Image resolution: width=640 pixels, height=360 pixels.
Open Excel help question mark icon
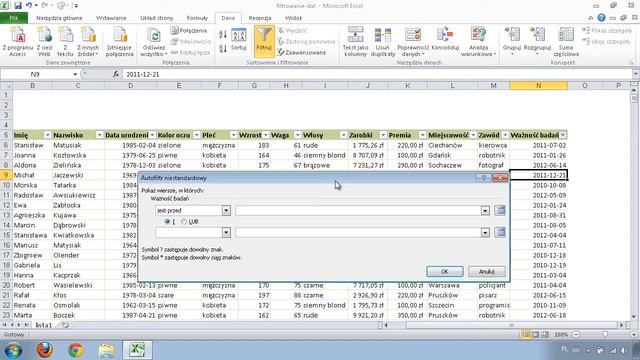click(x=601, y=18)
